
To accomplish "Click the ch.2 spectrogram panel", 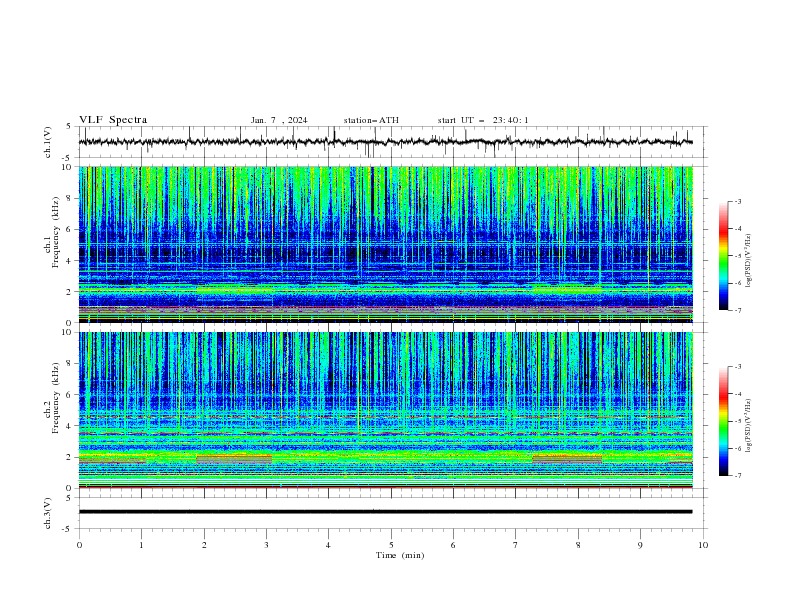I will point(385,410).
